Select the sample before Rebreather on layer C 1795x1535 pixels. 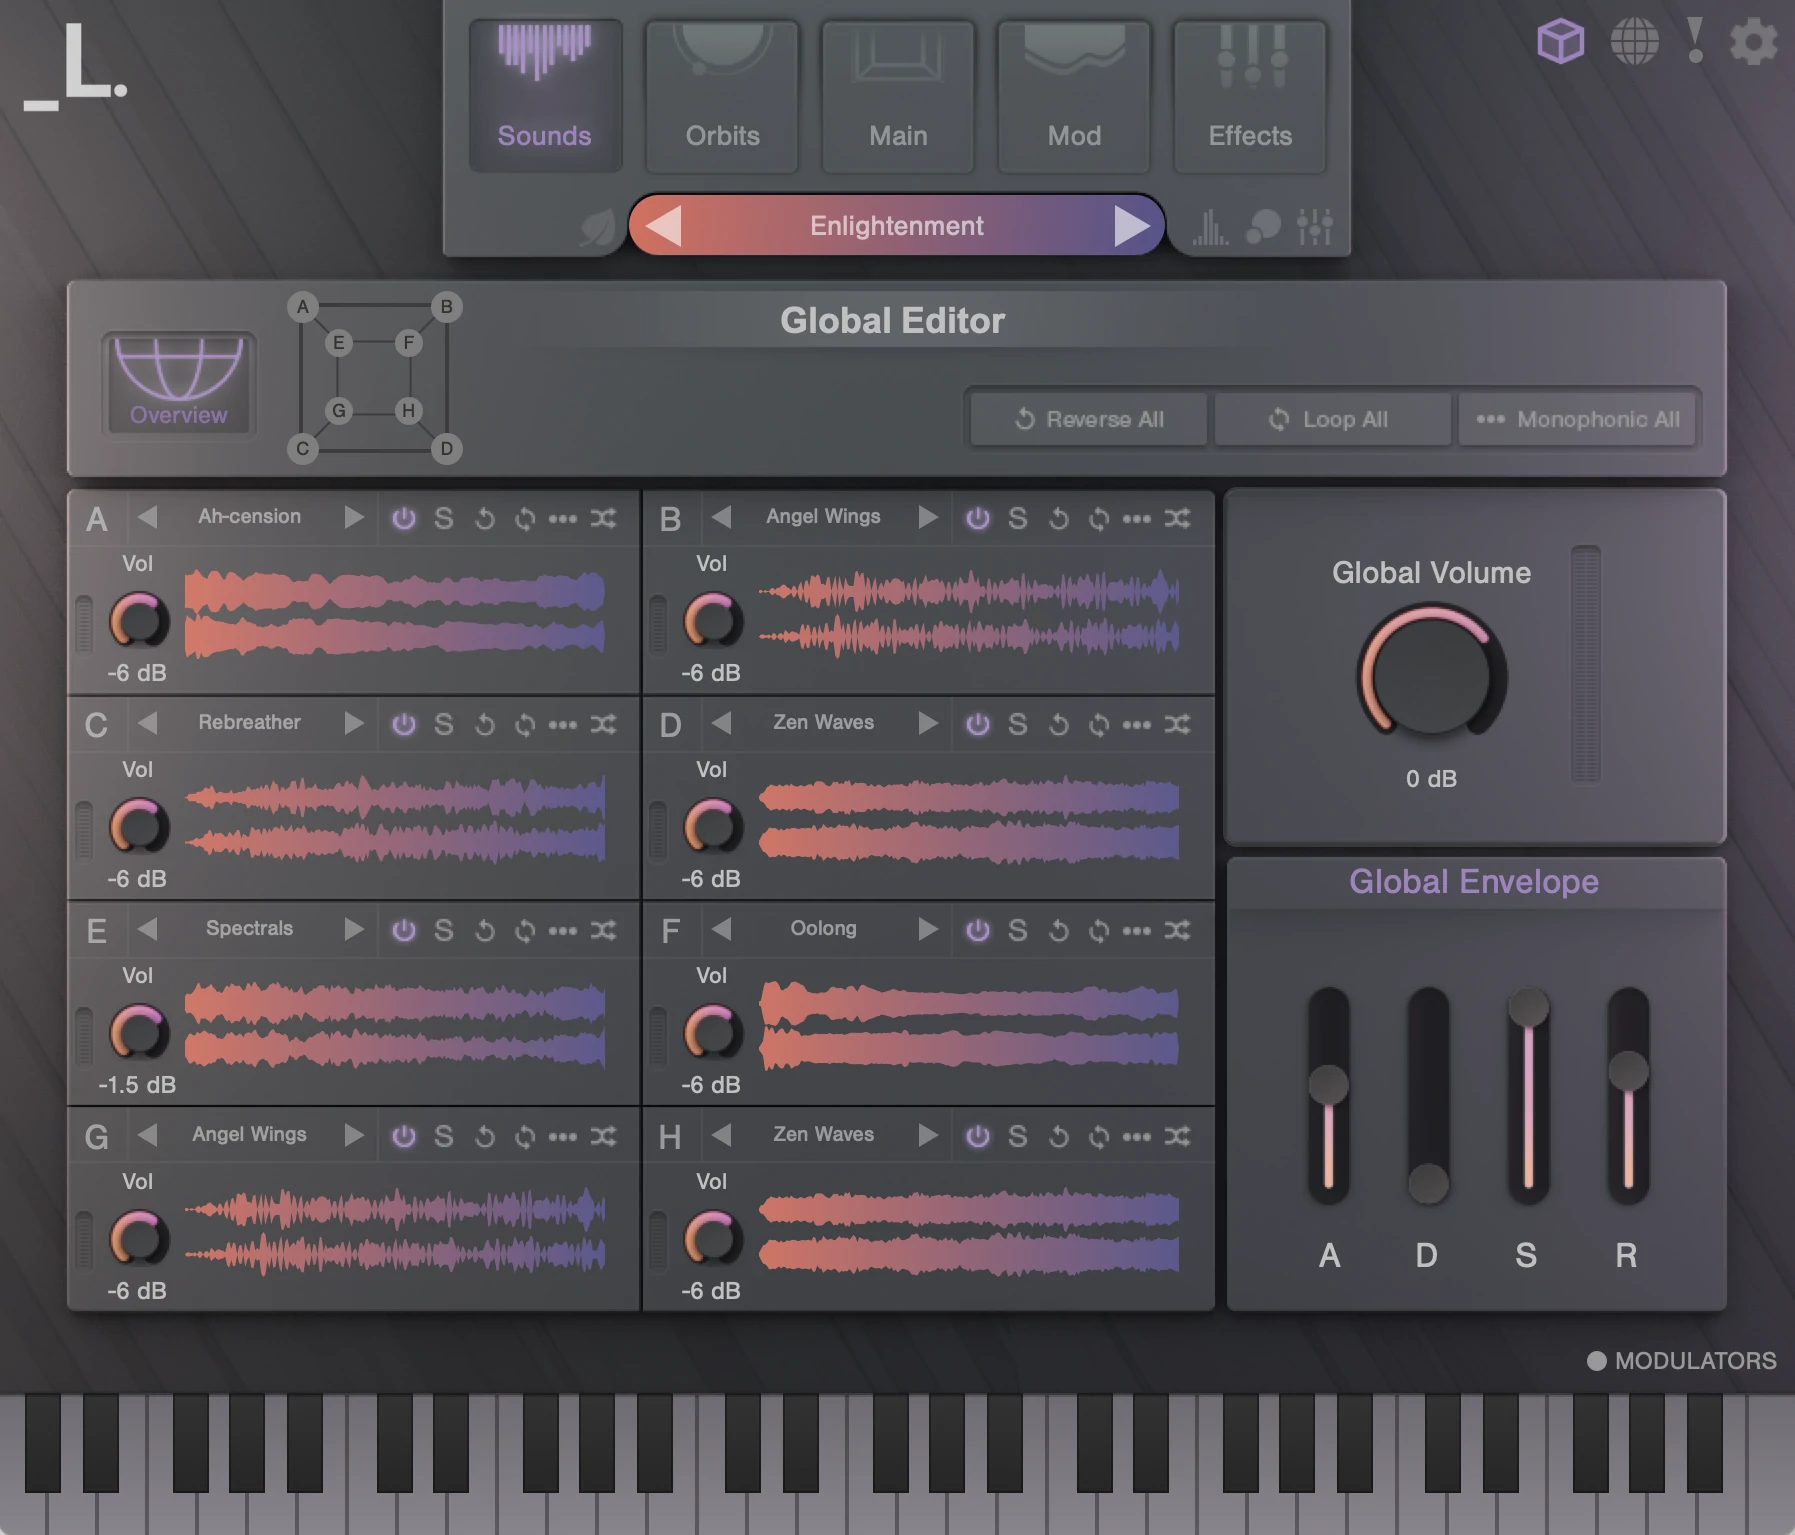(148, 723)
